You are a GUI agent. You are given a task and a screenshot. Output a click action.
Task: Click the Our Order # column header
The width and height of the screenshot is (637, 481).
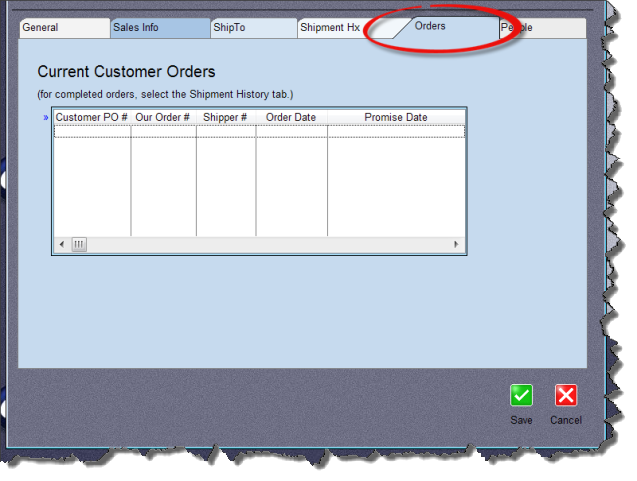[x=163, y=117]
